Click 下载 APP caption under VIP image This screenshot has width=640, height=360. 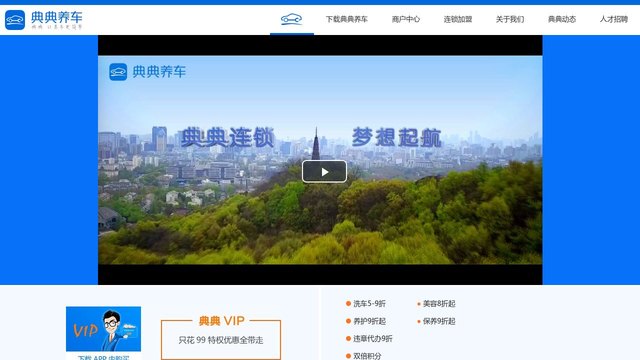103,358
